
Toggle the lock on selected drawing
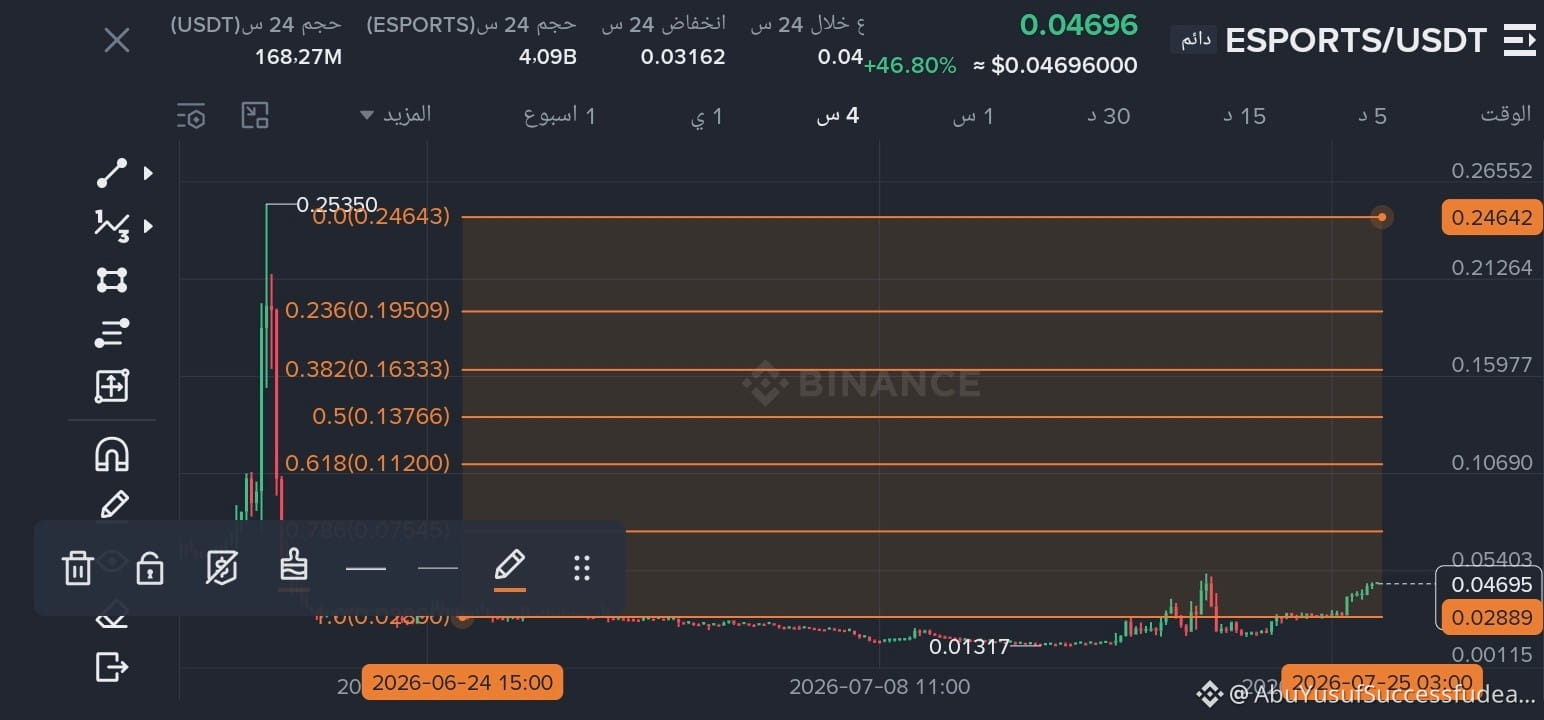[x=150, y=568]
